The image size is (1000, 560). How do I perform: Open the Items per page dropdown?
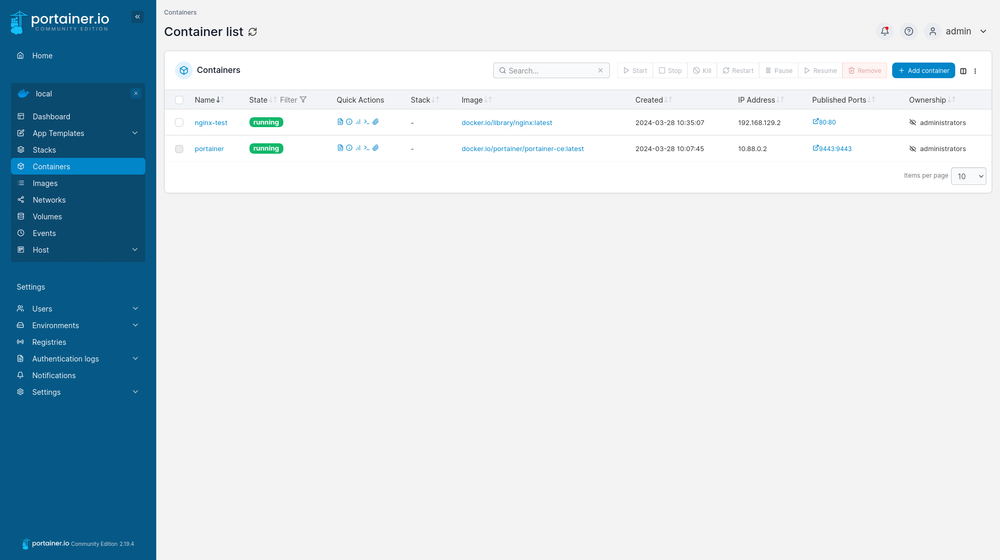tap(968, 176)
